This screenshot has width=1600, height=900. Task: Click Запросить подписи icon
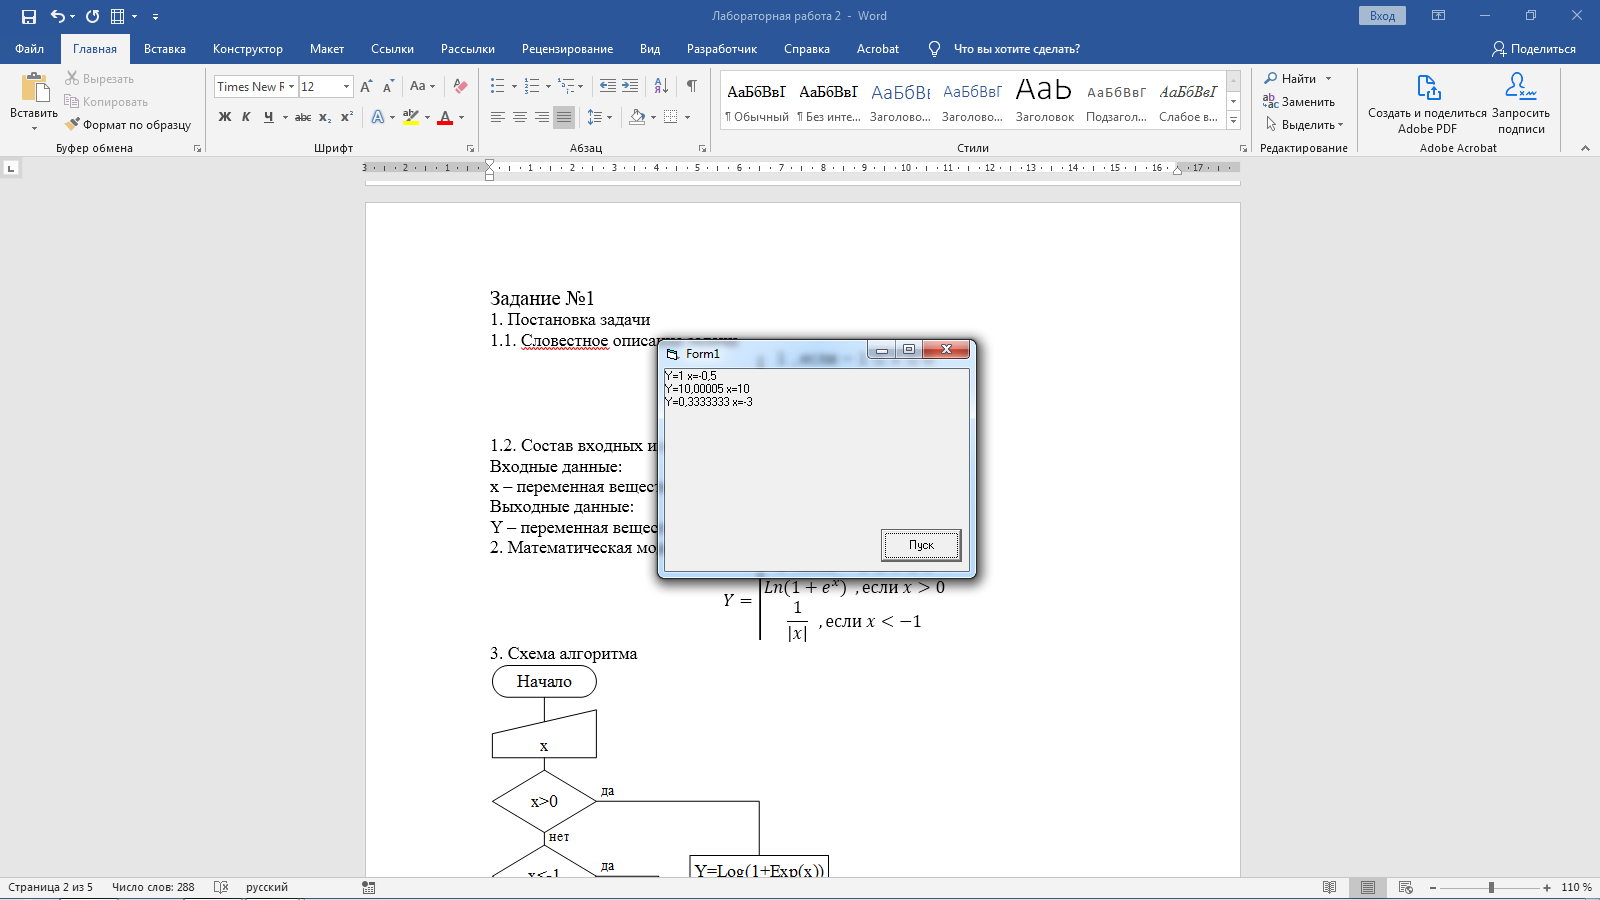point(1521,103)
